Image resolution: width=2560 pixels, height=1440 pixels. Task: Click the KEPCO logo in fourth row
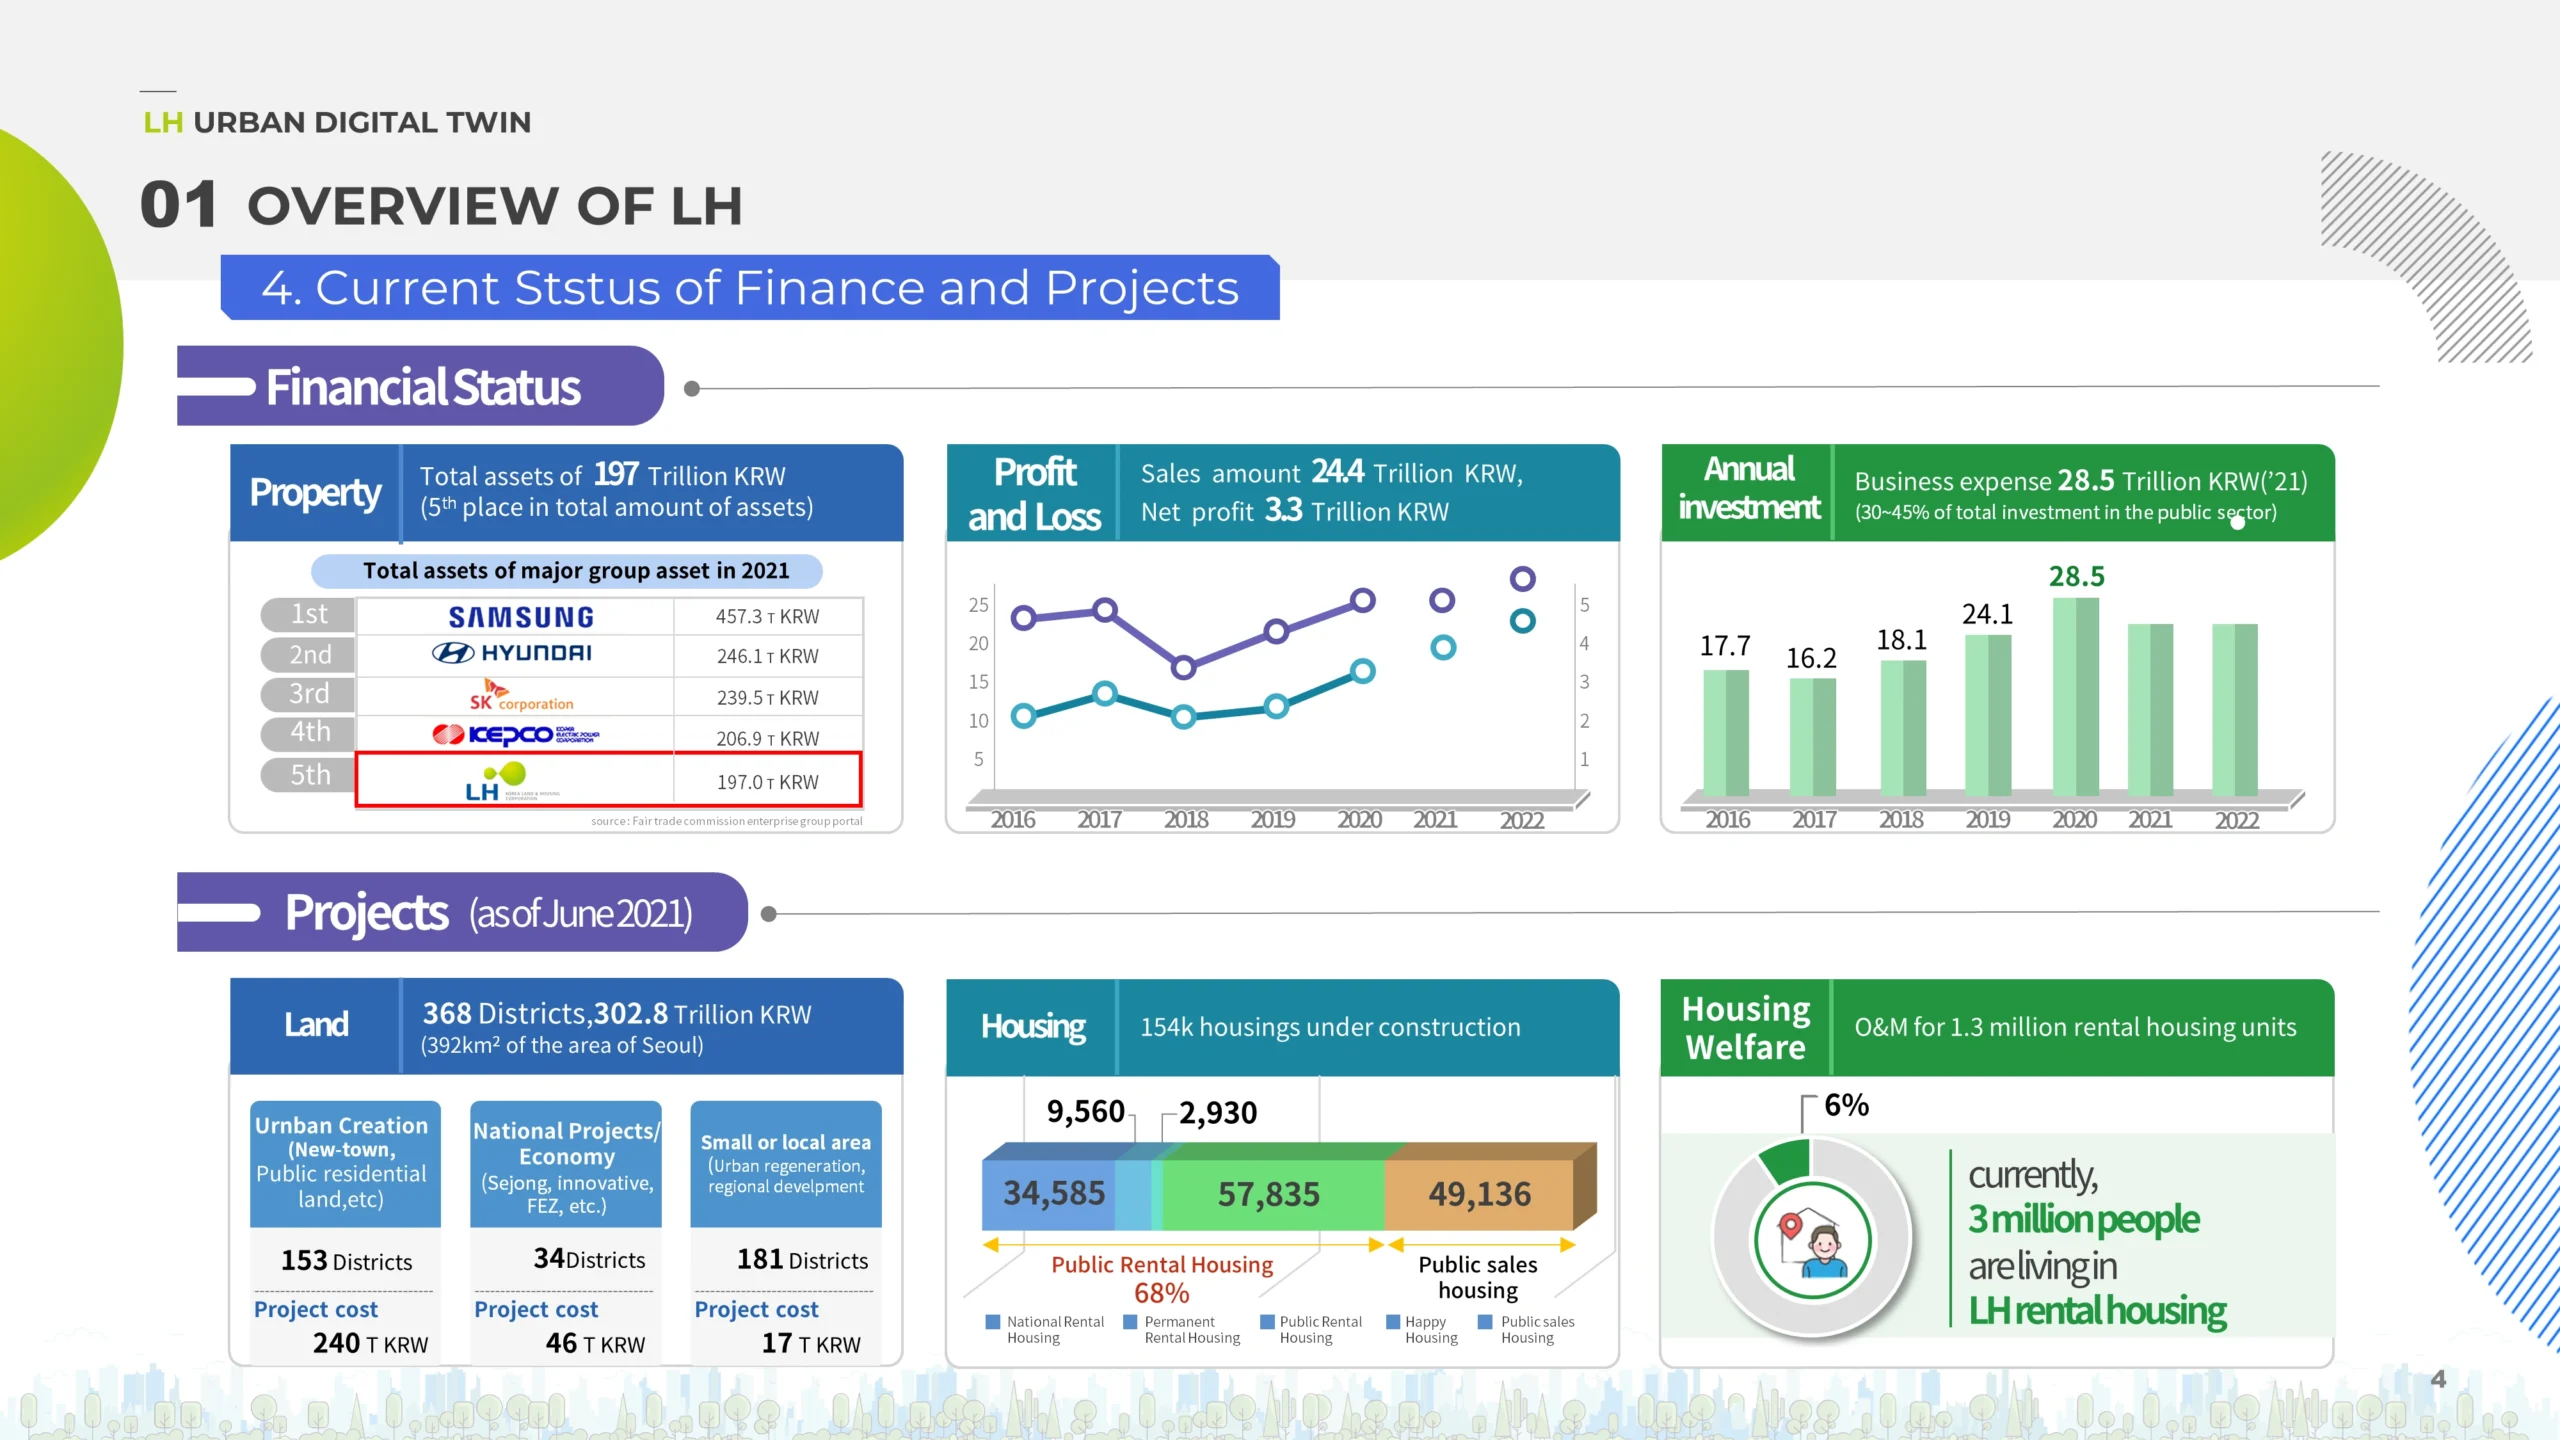point(515,735)
